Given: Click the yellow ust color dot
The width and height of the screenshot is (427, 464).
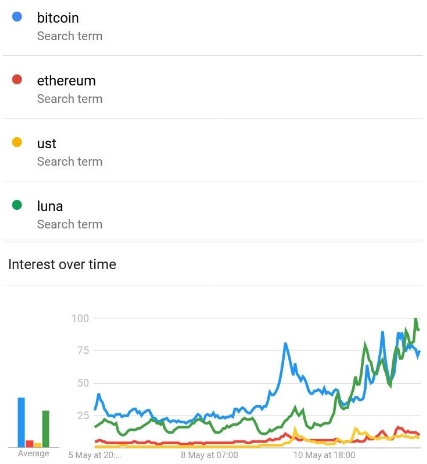Looking at the screenshot, I should point(17,142).
